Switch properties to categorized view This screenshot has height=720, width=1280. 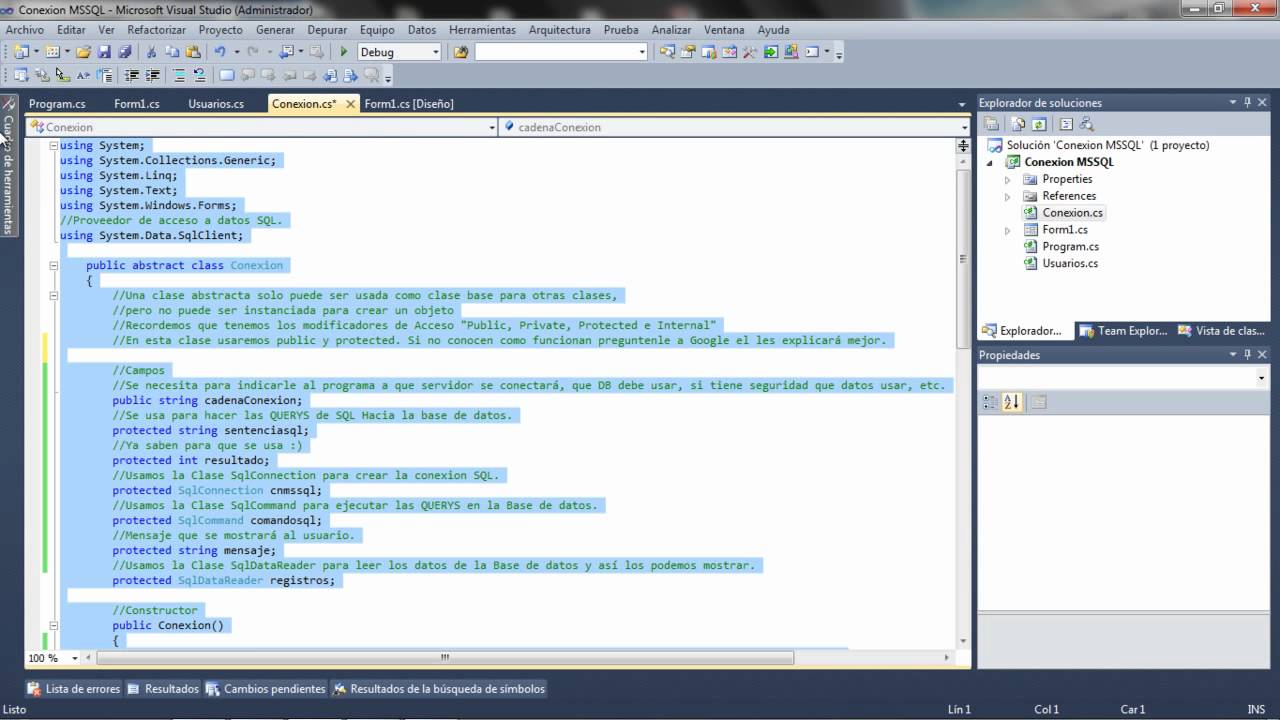tap(991, 402)
